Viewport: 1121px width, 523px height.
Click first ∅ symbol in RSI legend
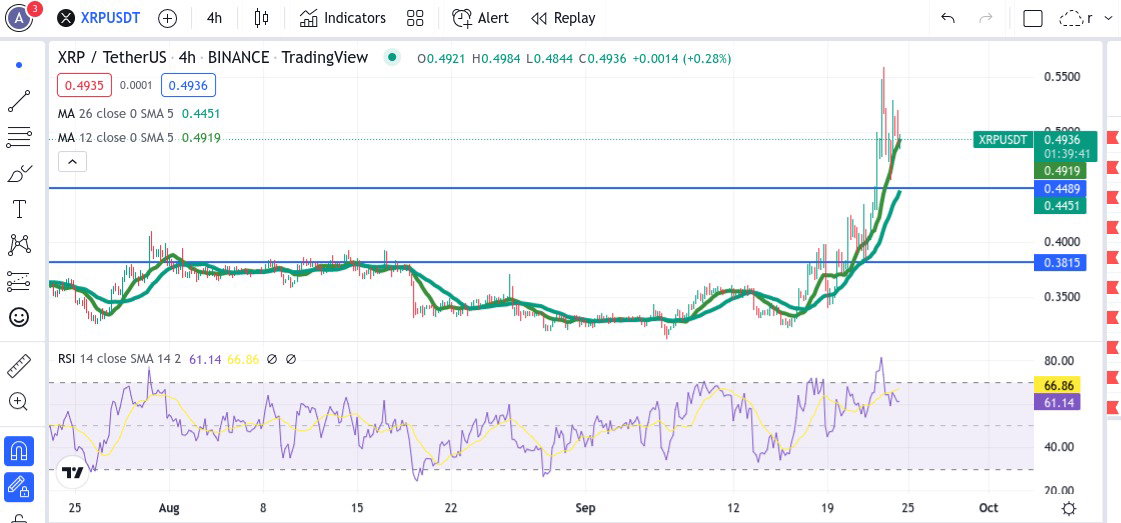(272, 359)
